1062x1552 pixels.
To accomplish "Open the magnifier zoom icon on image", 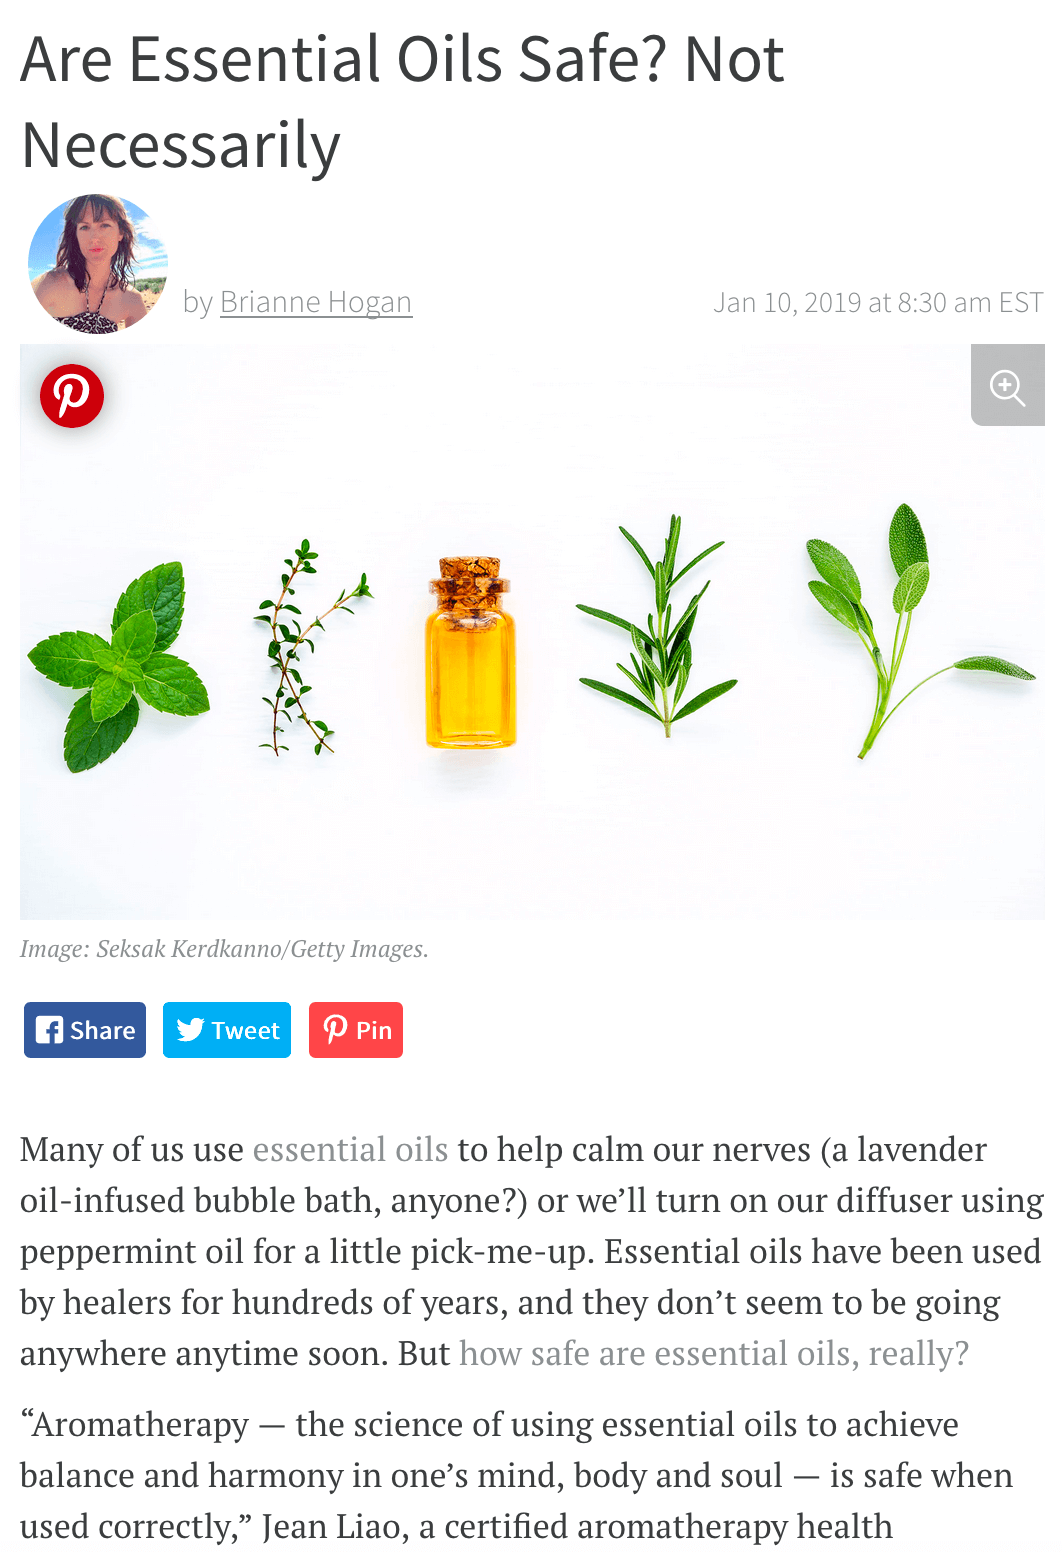I will click(x=1008, y=386).
